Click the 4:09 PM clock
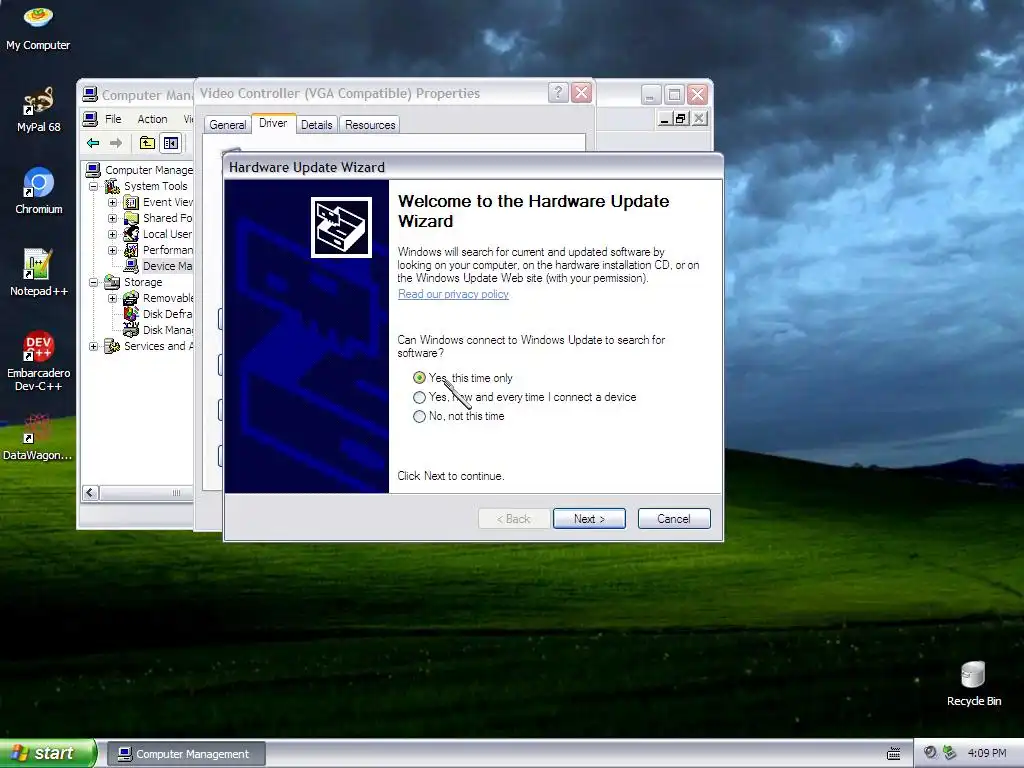 [987, 753]
